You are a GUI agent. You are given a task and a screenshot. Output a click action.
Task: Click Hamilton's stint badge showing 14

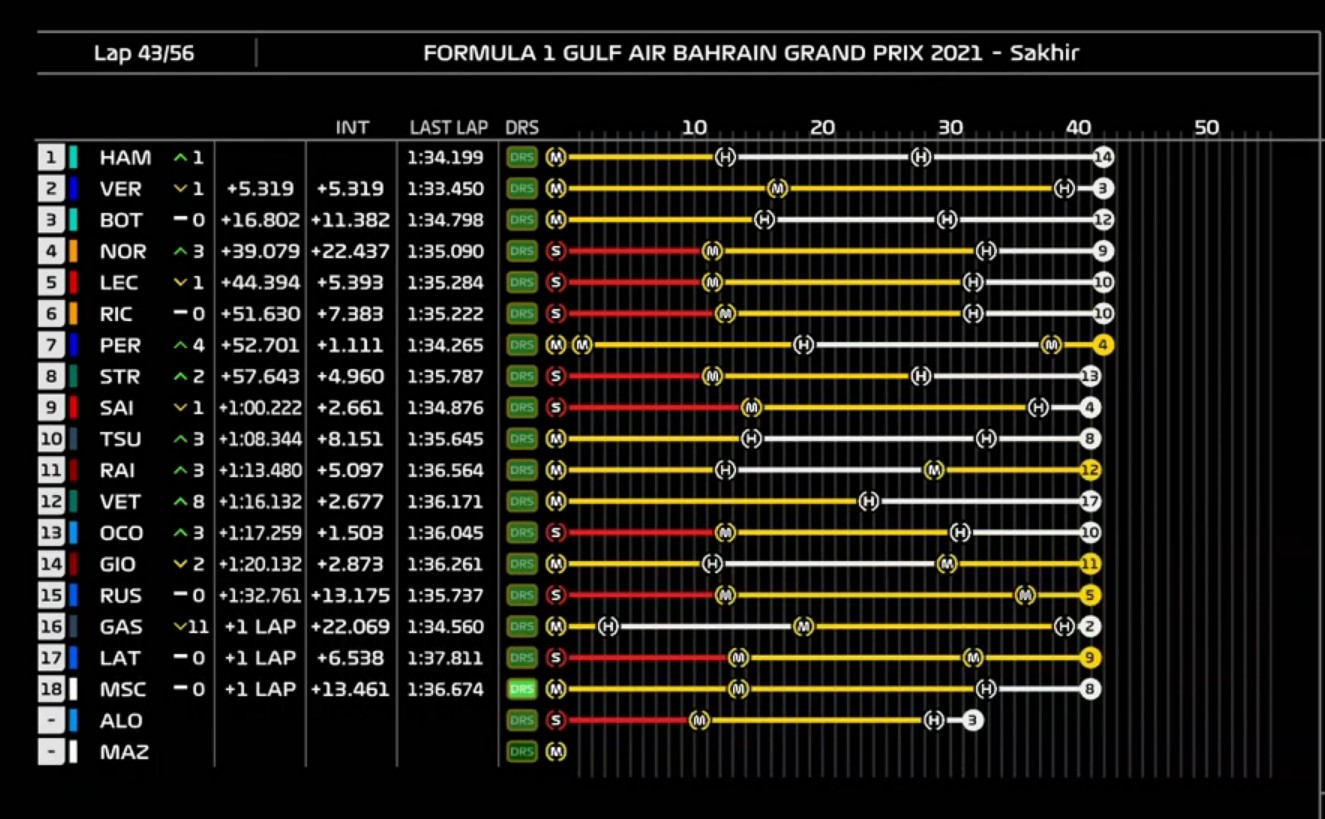tap(1103, 157)
